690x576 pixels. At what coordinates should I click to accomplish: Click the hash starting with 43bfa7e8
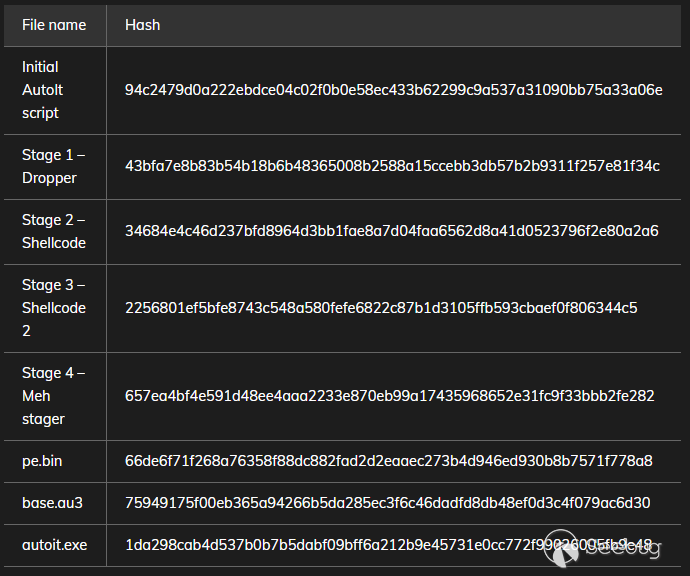392,166
